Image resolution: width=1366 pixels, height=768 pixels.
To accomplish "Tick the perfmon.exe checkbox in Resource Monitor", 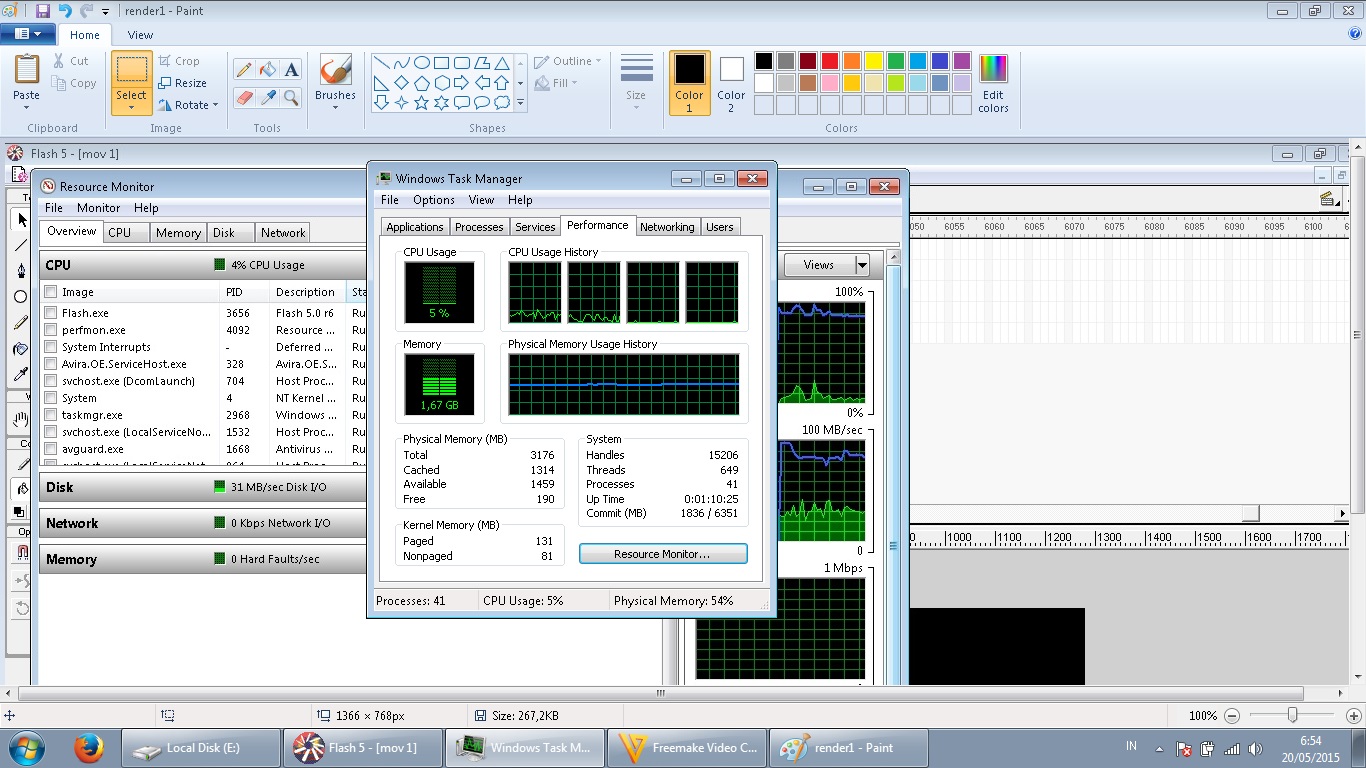I will pyautogui.click(x=50, y=330).
